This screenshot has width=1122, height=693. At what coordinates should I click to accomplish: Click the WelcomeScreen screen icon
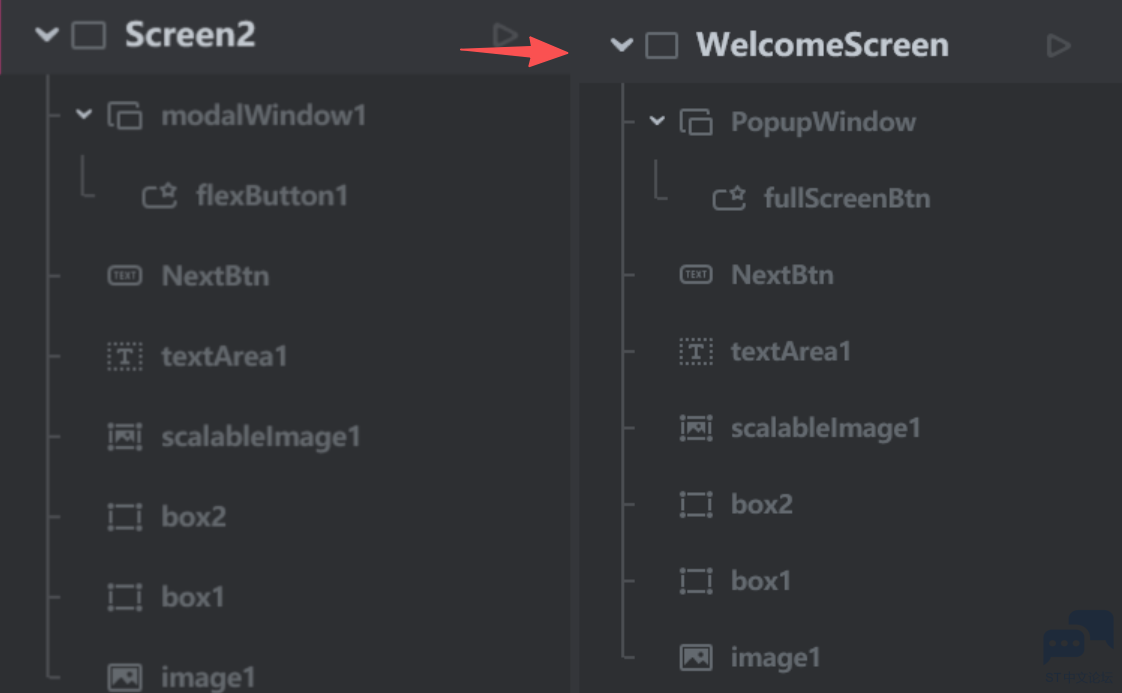point(661,46)
